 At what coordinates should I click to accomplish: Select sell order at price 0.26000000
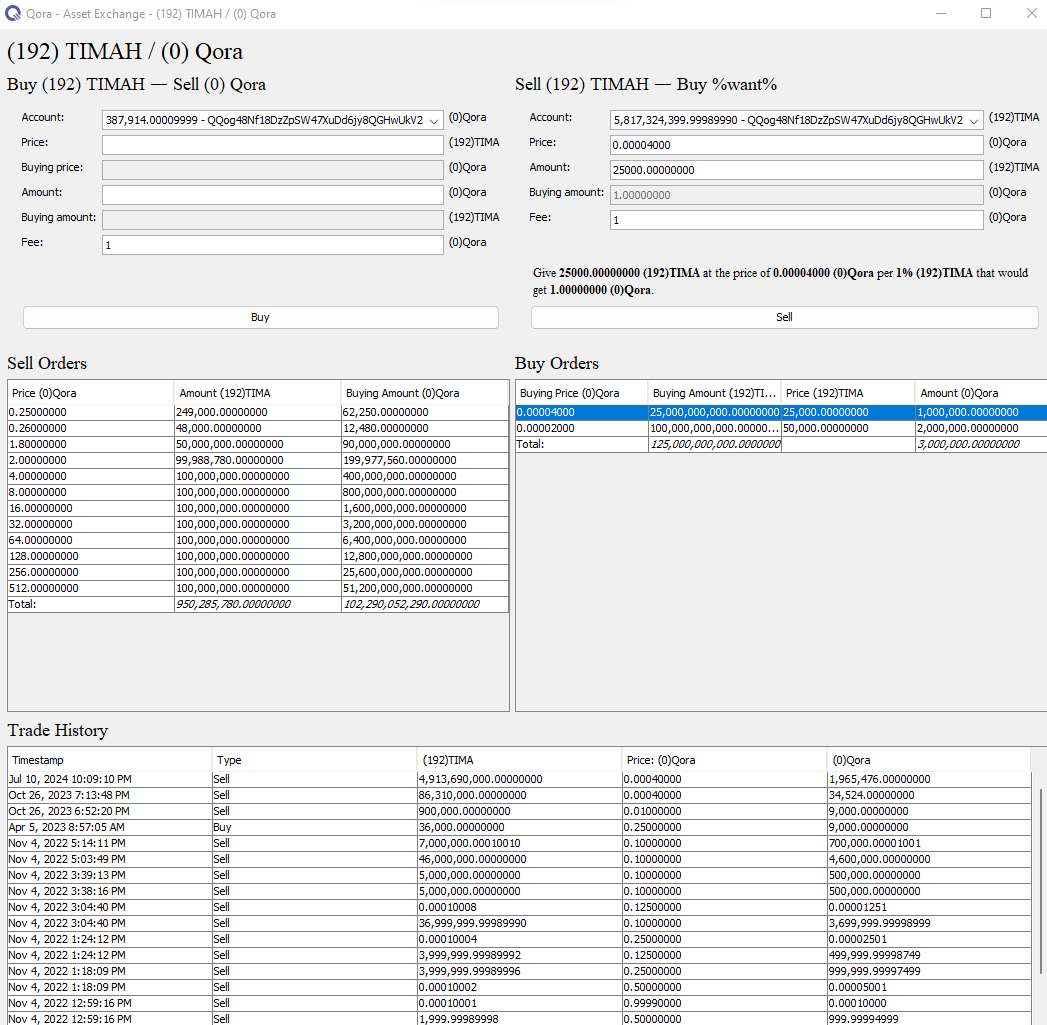coord(258,429)
